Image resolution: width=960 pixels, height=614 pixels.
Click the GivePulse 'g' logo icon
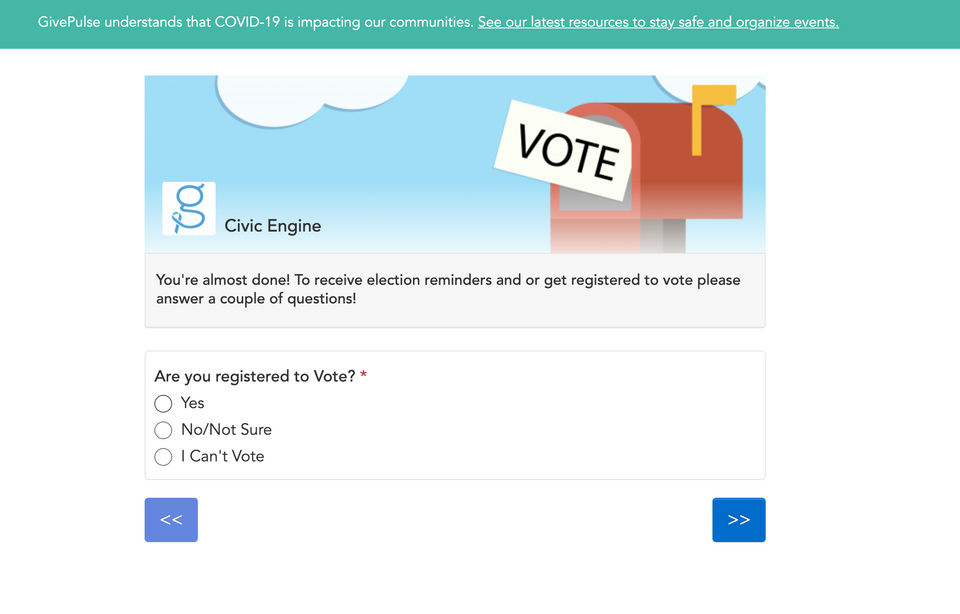189,209
